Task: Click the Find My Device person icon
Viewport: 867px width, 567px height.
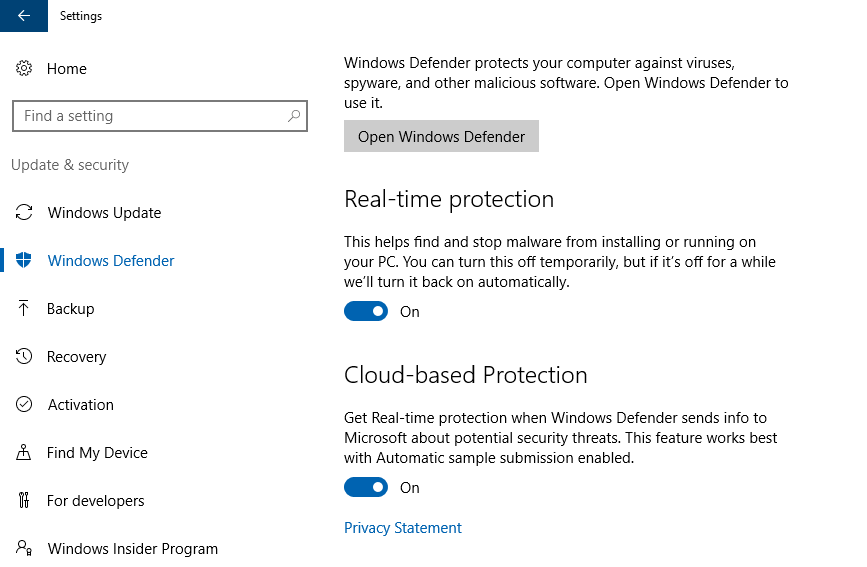Action: [23, 452]
